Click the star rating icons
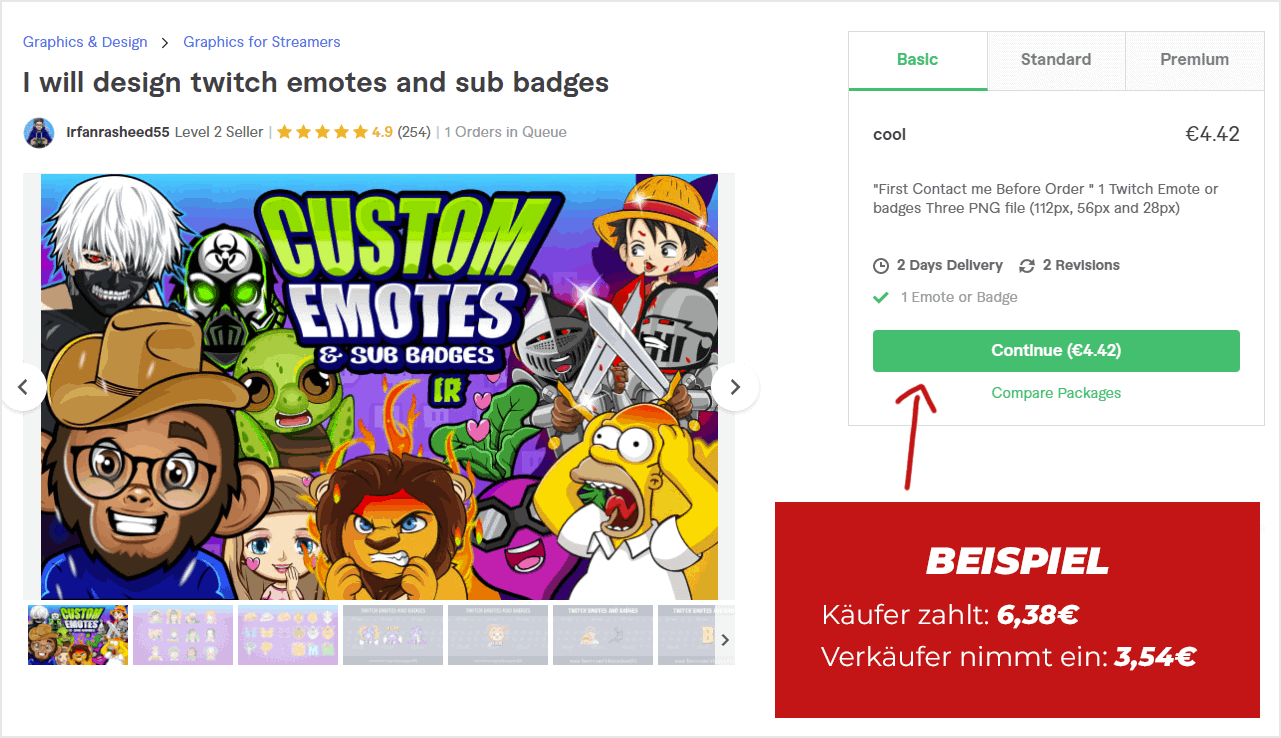Viewport: 1281px width, 738px height. tap(323, 132)
